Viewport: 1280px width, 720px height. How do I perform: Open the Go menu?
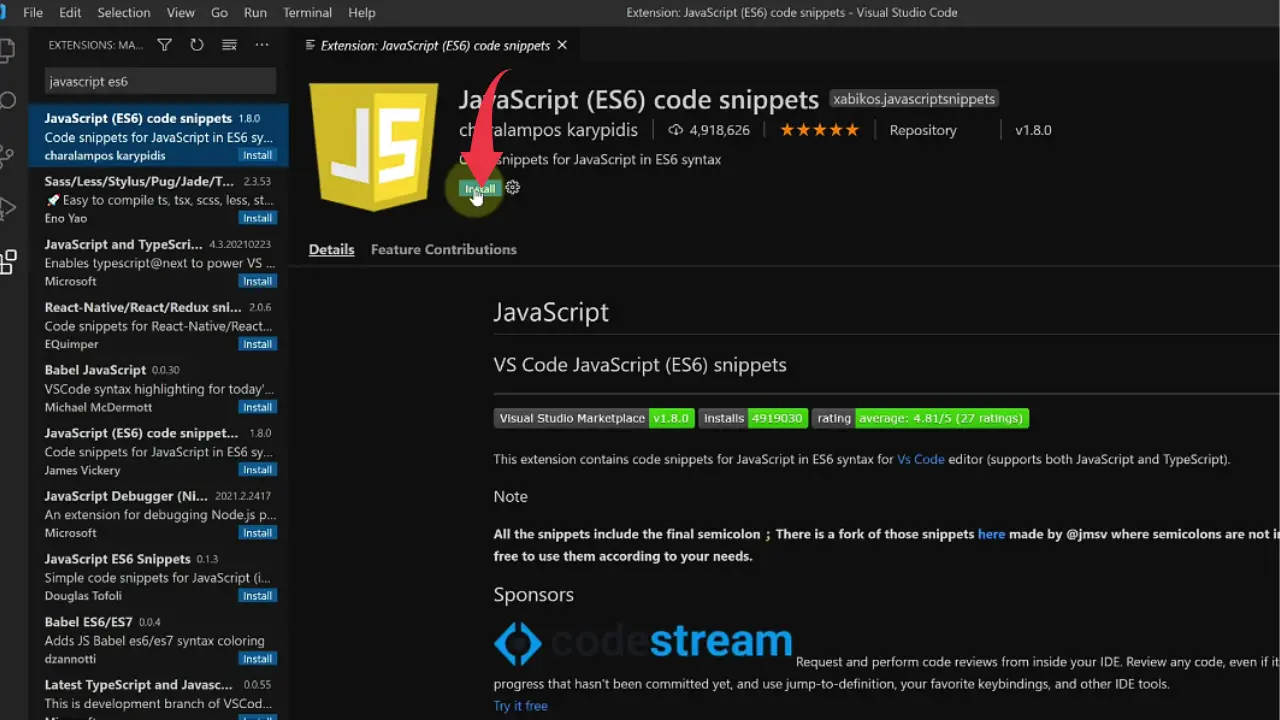tap(219, 13)
